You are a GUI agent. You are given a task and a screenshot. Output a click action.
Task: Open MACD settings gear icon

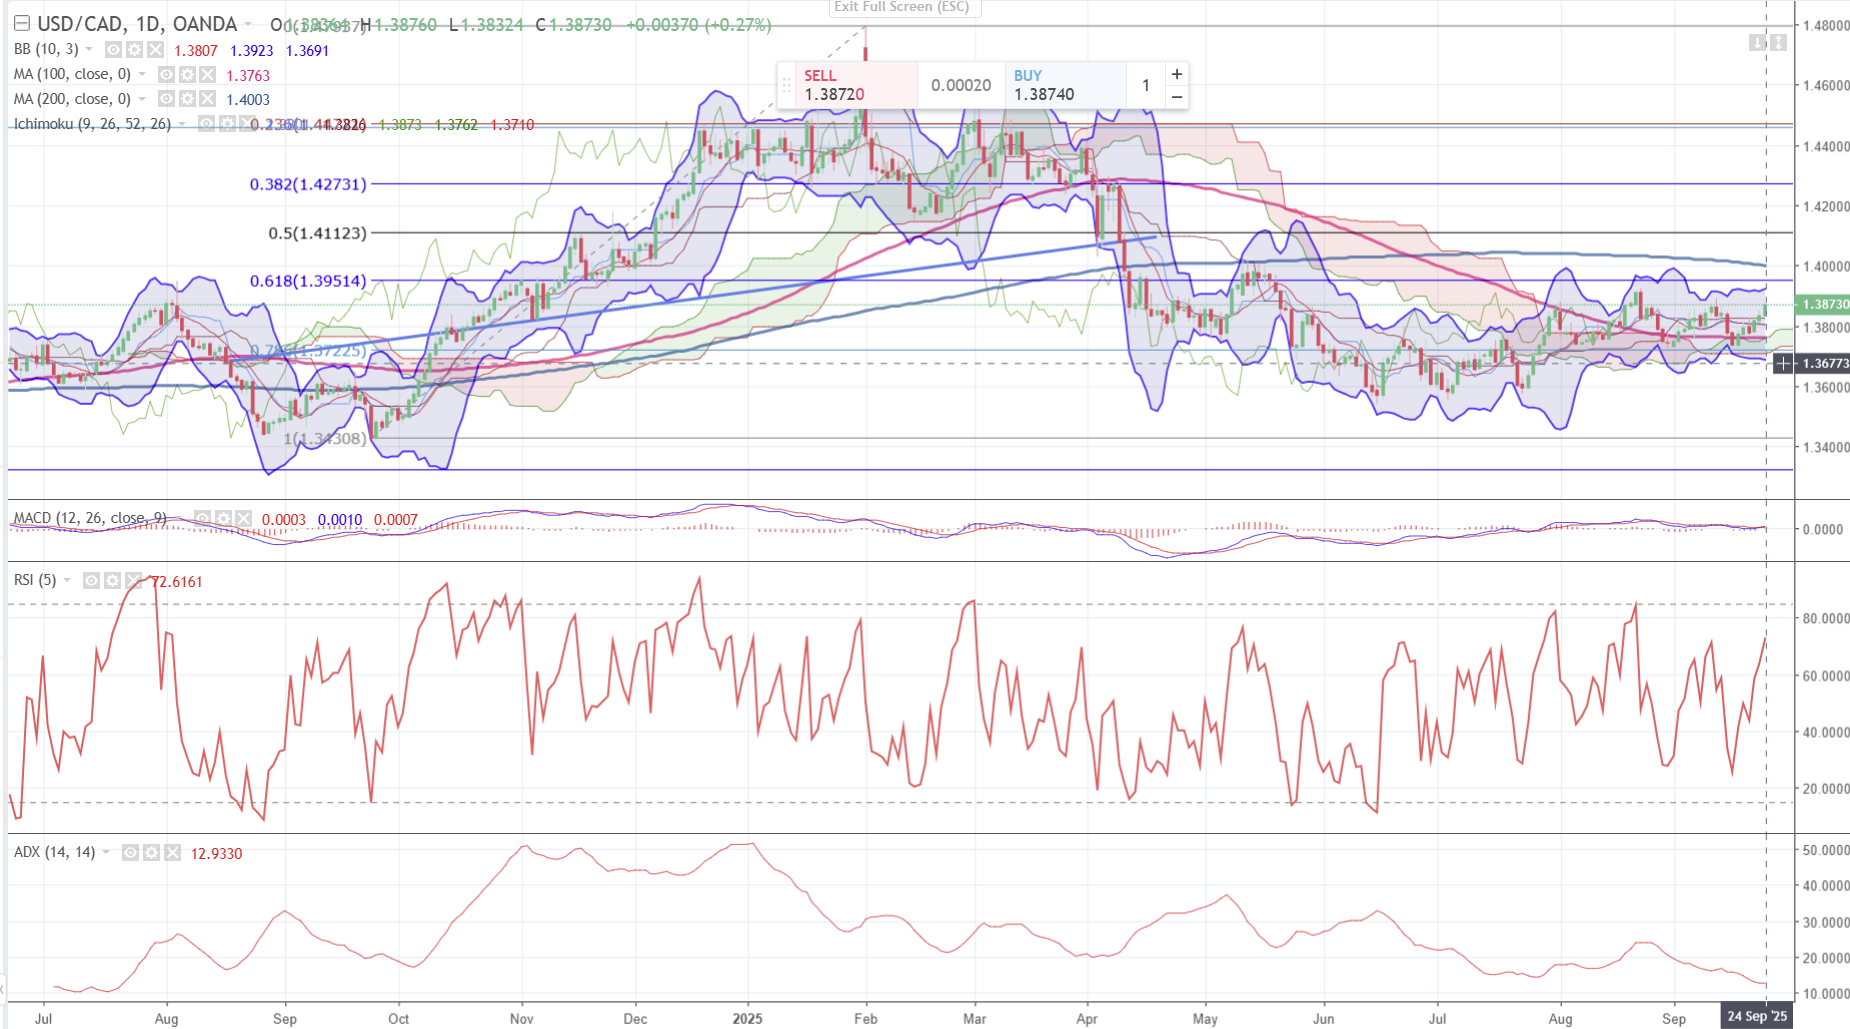tap(222, 518)
